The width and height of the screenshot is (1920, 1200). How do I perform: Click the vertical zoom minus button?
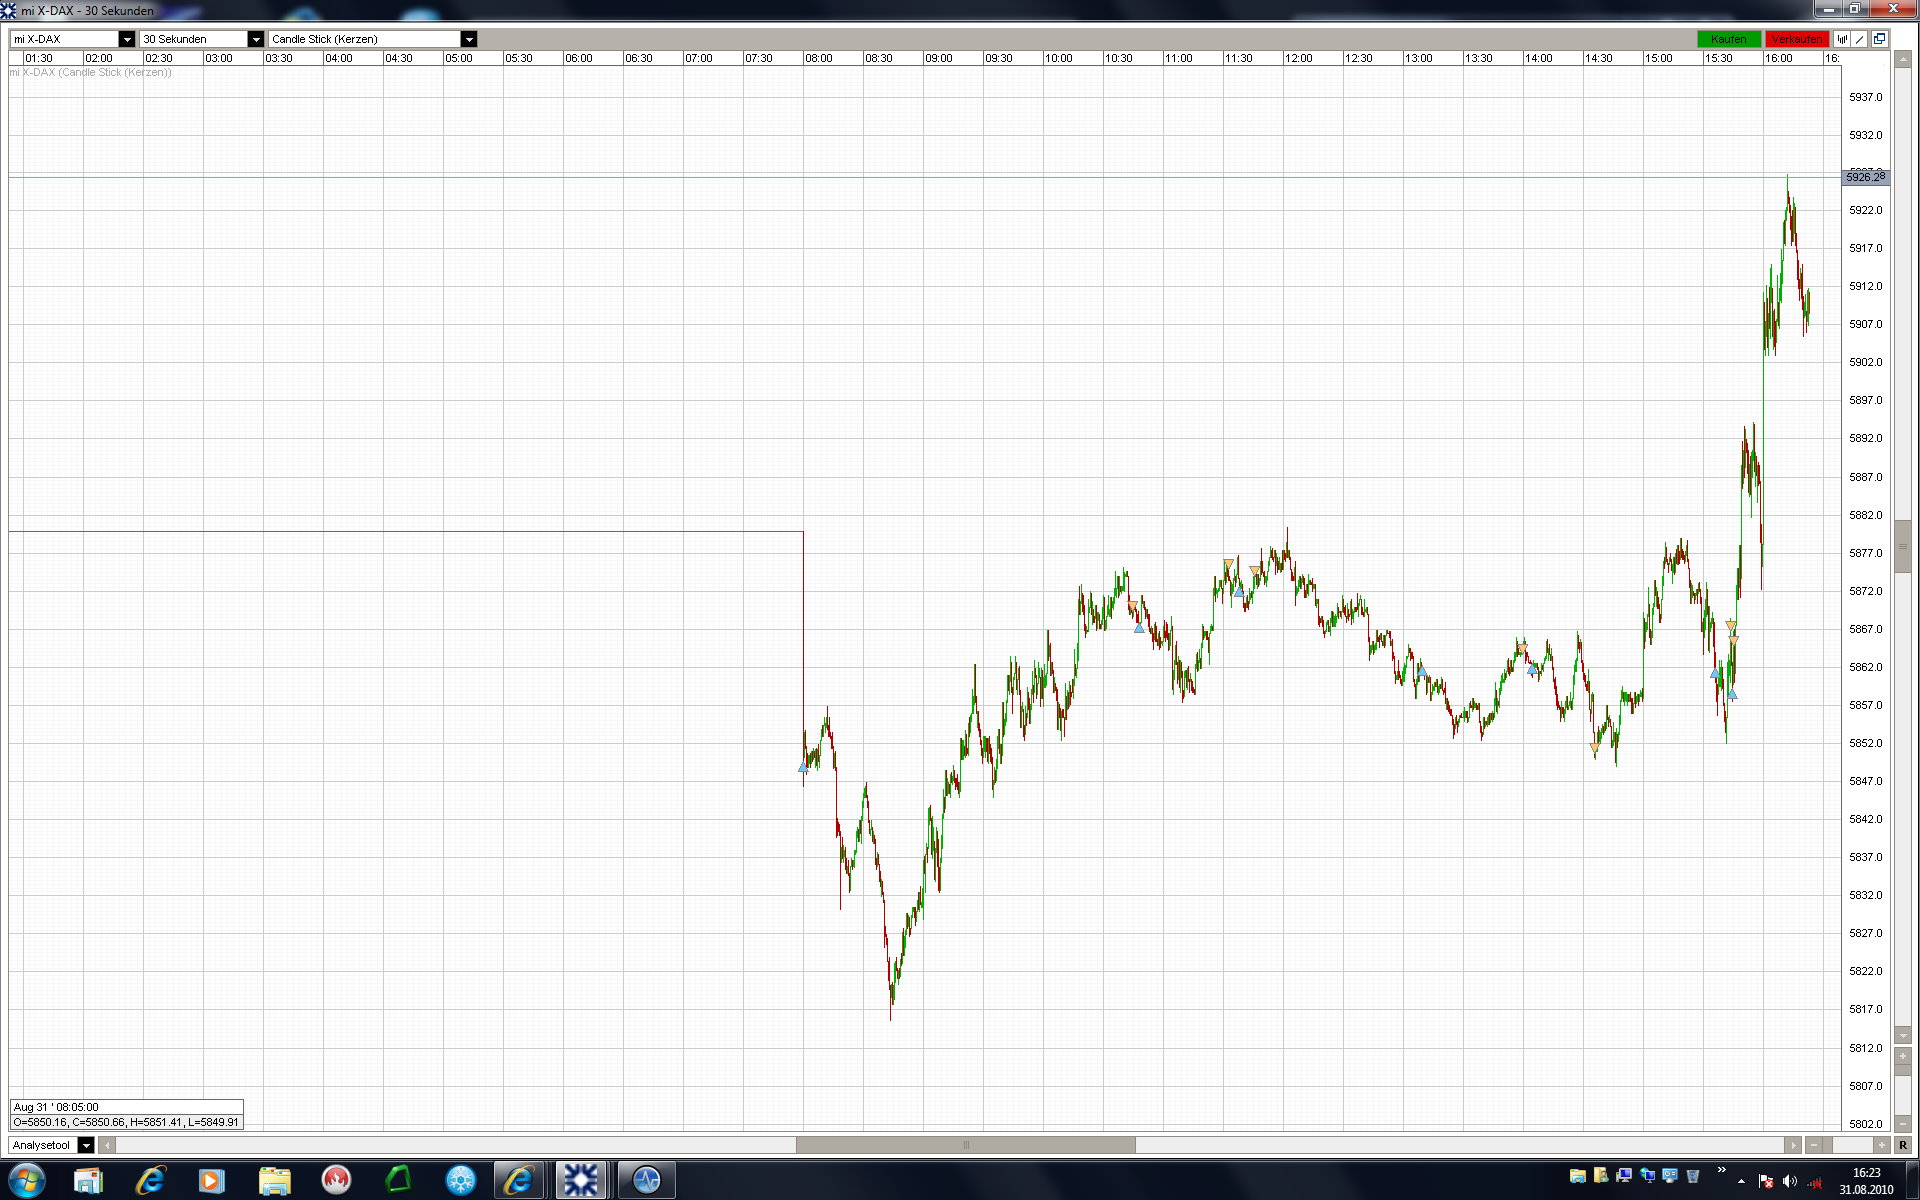pyautogui.click(x=1903, y=1123)
